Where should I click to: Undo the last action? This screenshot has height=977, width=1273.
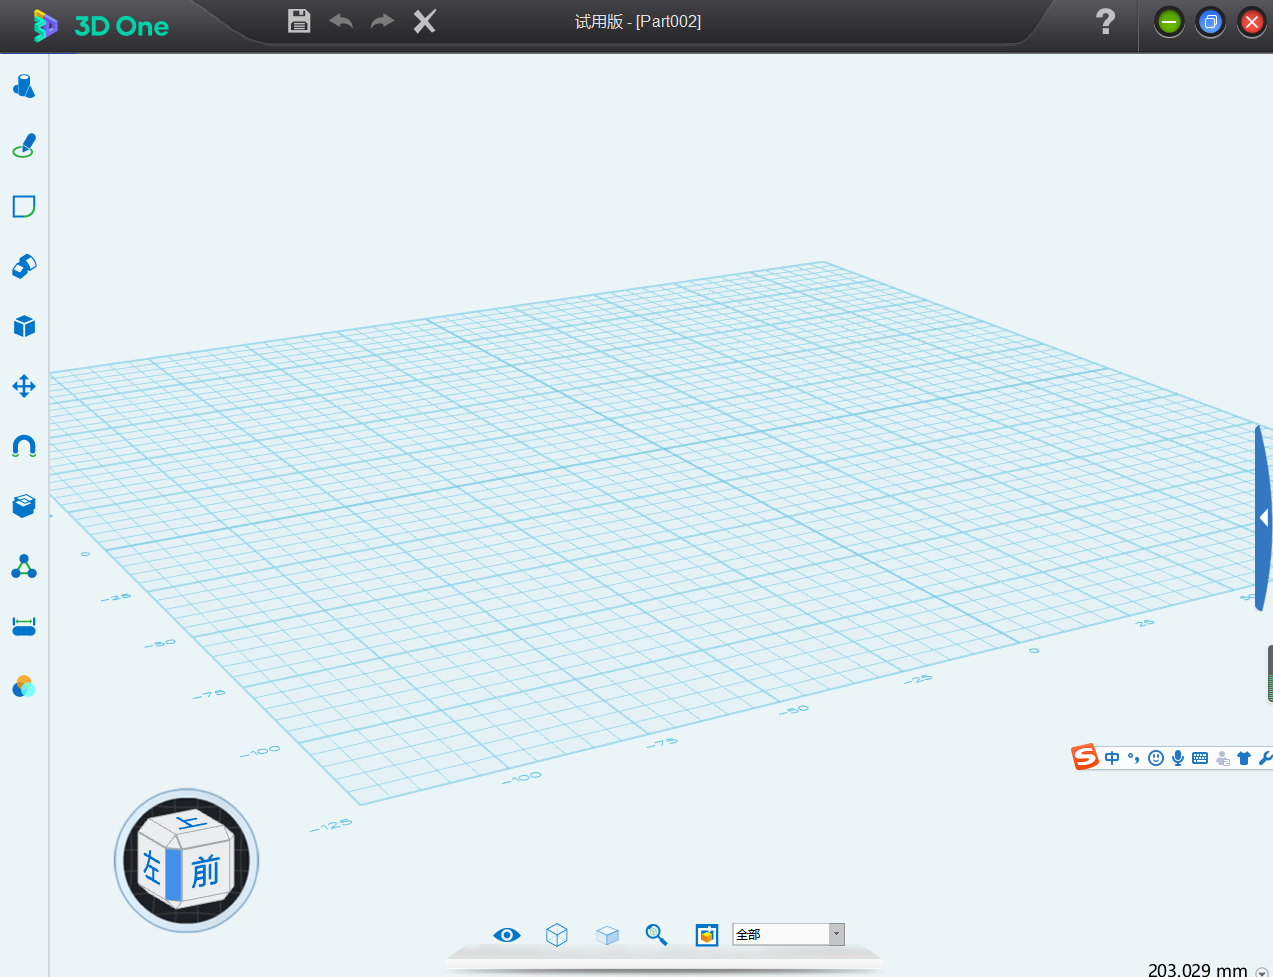pyautogui.click(x=341, y=21)
